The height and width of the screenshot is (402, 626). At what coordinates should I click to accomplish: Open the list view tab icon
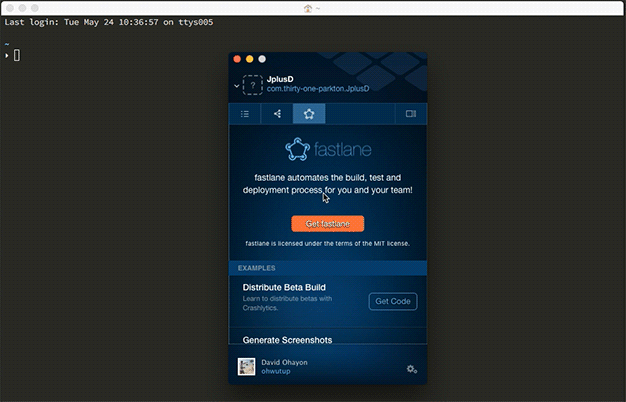pyautogui.click(x=245, y=114)
